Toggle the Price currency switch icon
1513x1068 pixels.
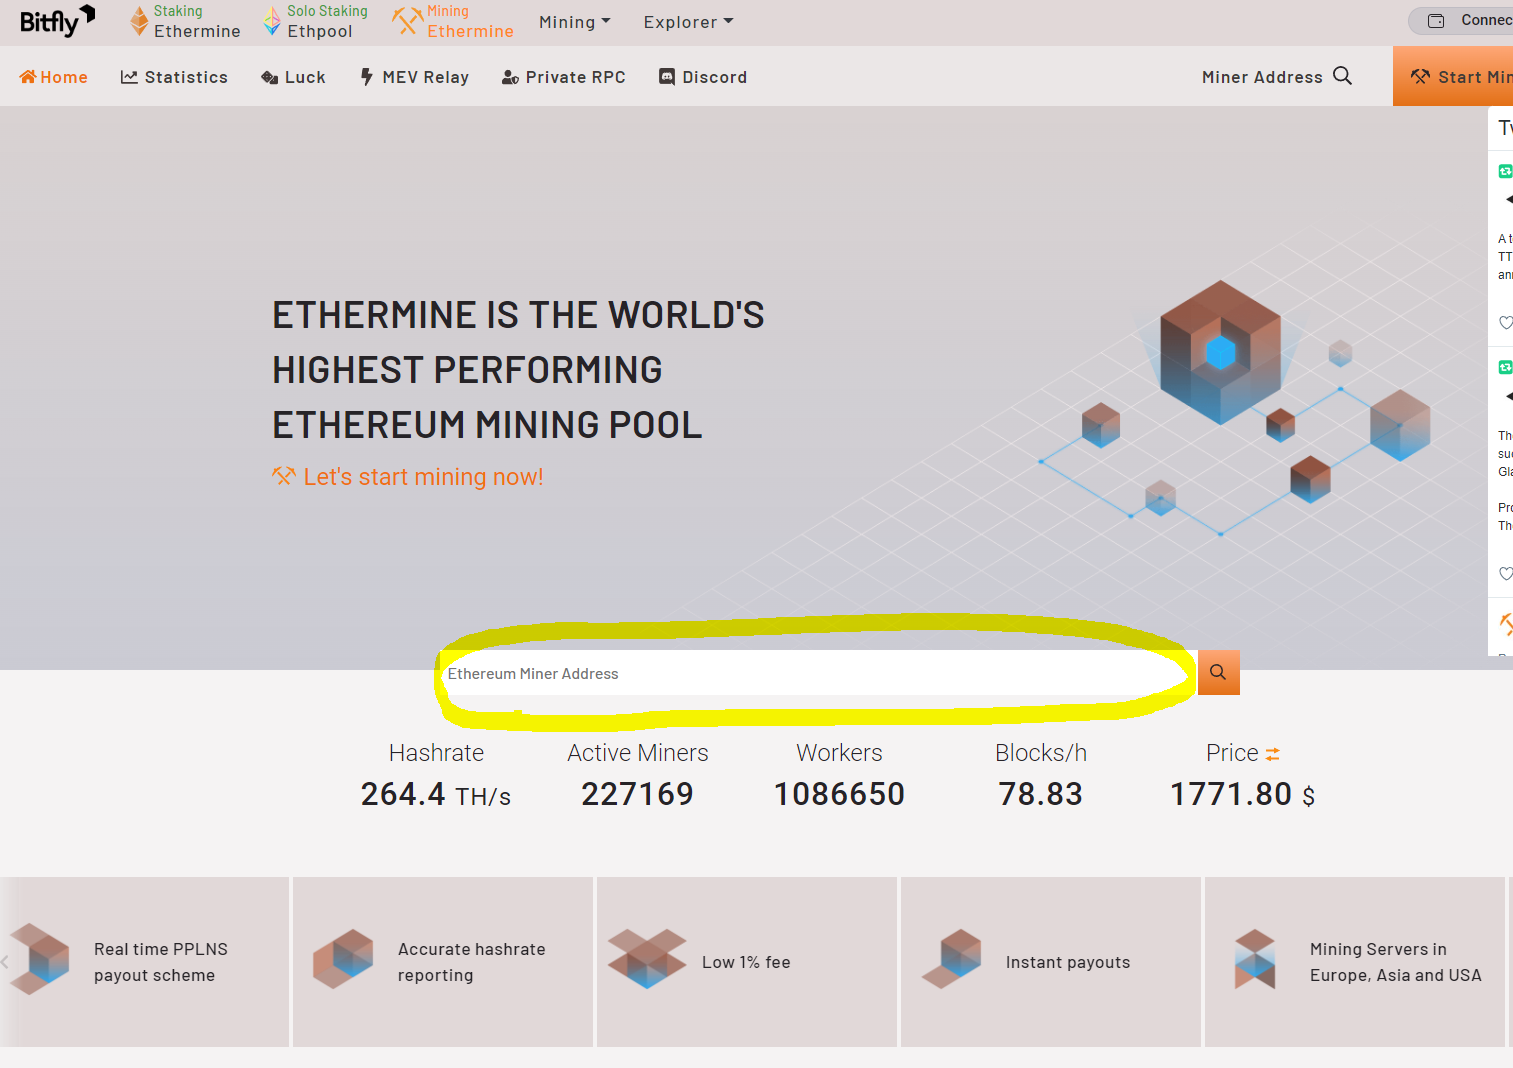pyautogui.click(x=1272, y=754)
